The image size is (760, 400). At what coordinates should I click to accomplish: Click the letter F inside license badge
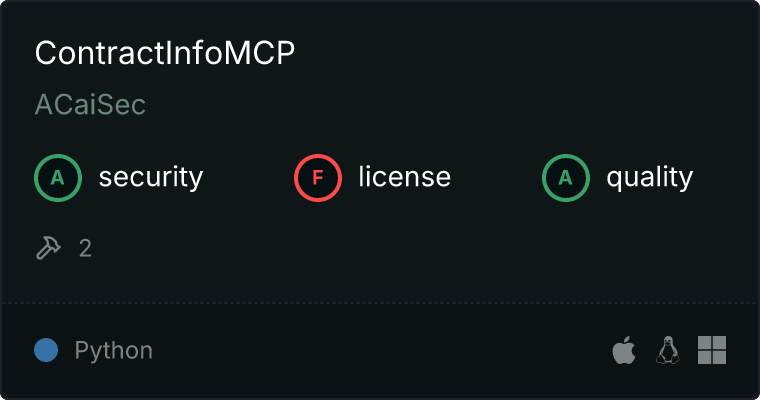point(318,178)
